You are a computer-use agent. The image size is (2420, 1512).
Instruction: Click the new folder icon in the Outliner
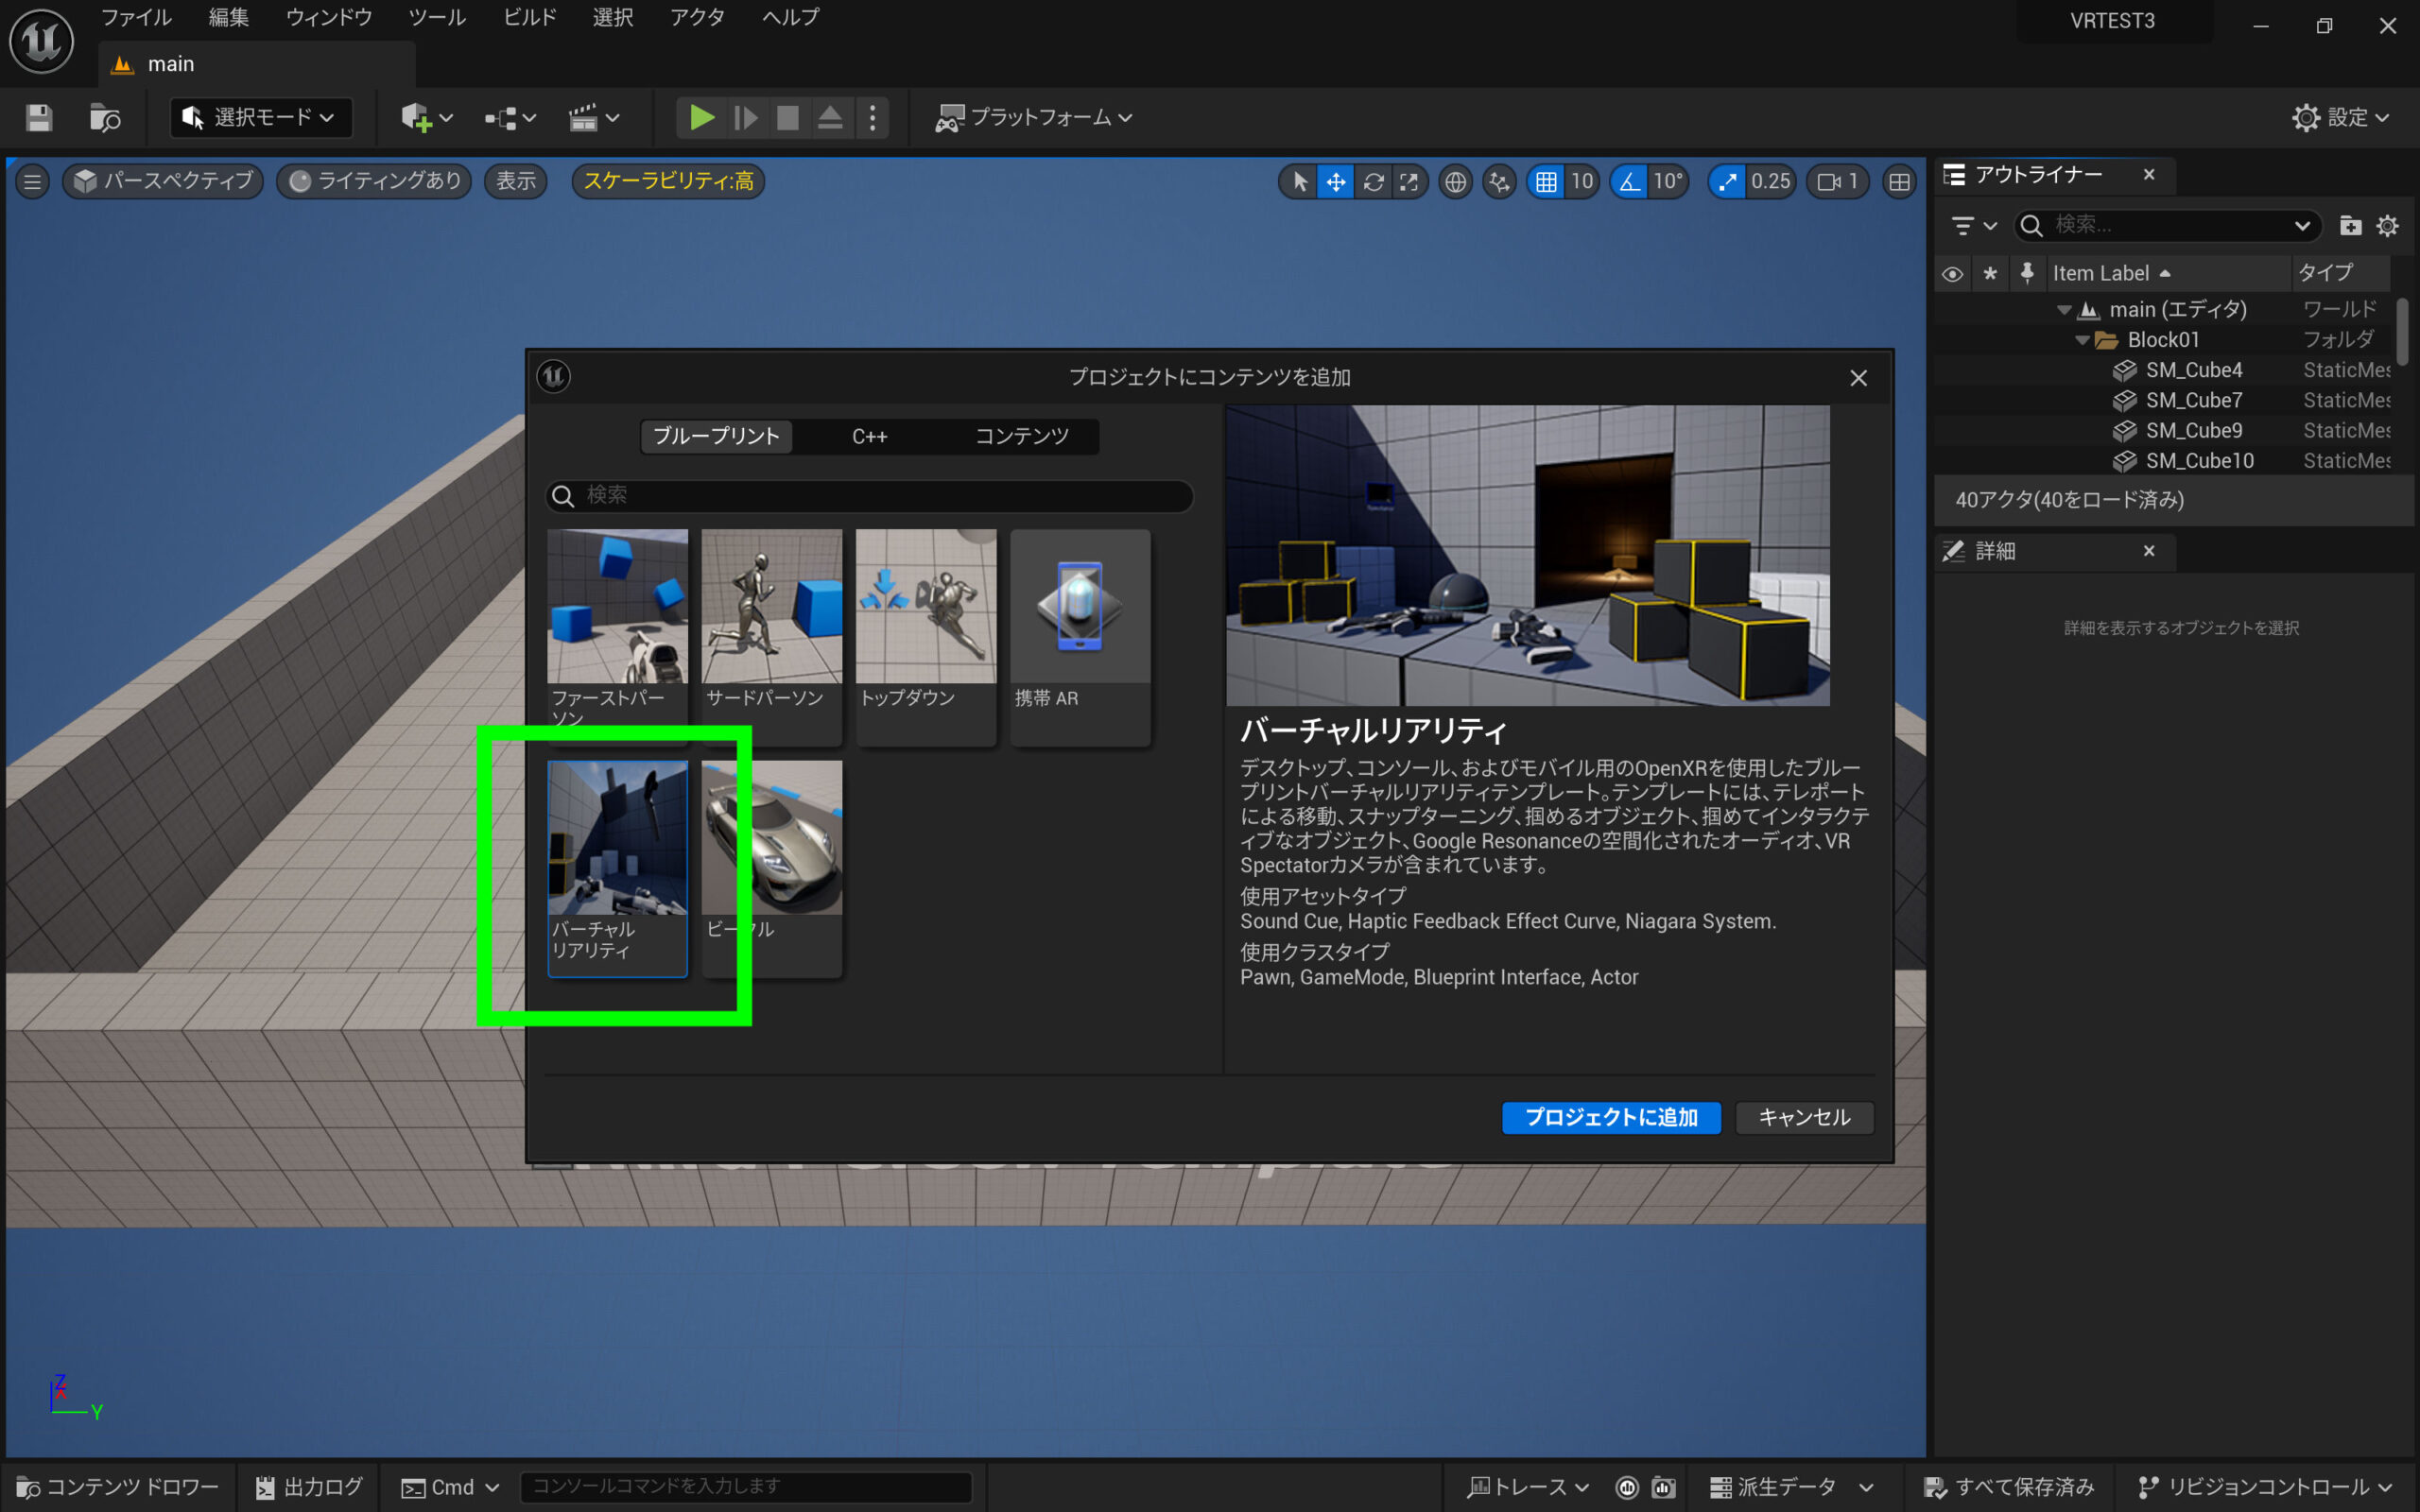point(2350,226)
